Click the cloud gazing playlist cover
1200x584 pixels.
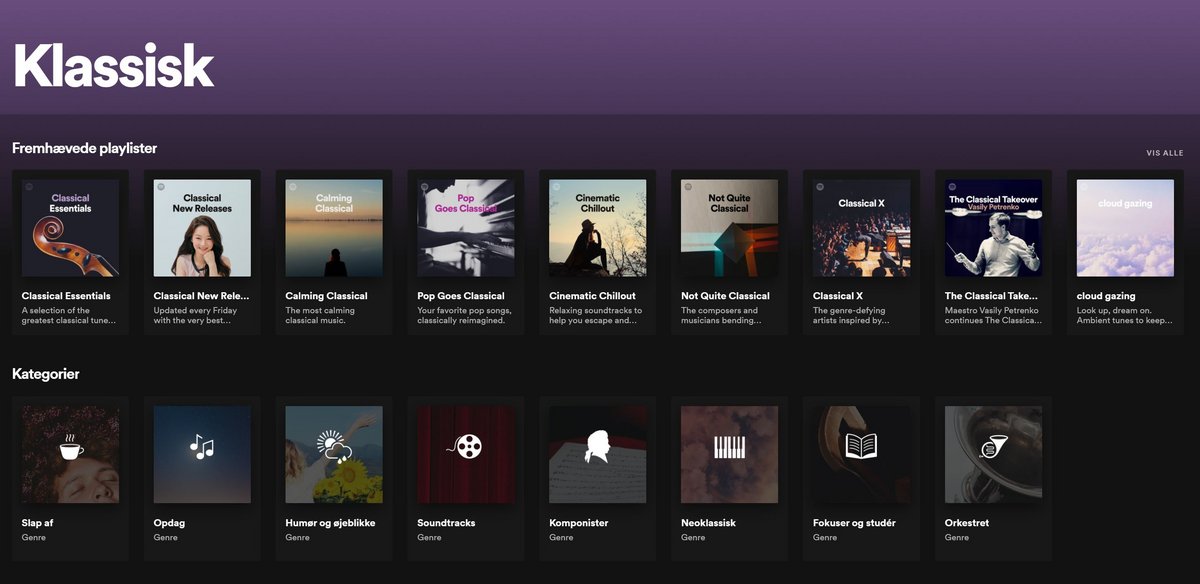coord(1125,228)
